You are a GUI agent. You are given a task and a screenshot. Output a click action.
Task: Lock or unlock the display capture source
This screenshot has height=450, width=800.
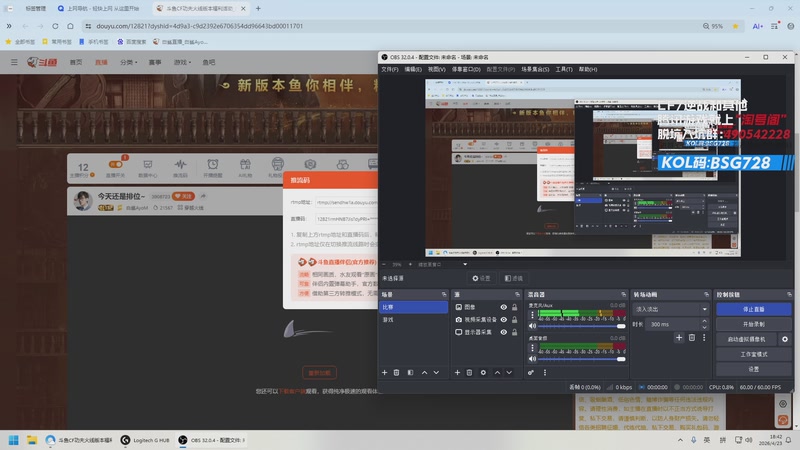click(514, 332)
